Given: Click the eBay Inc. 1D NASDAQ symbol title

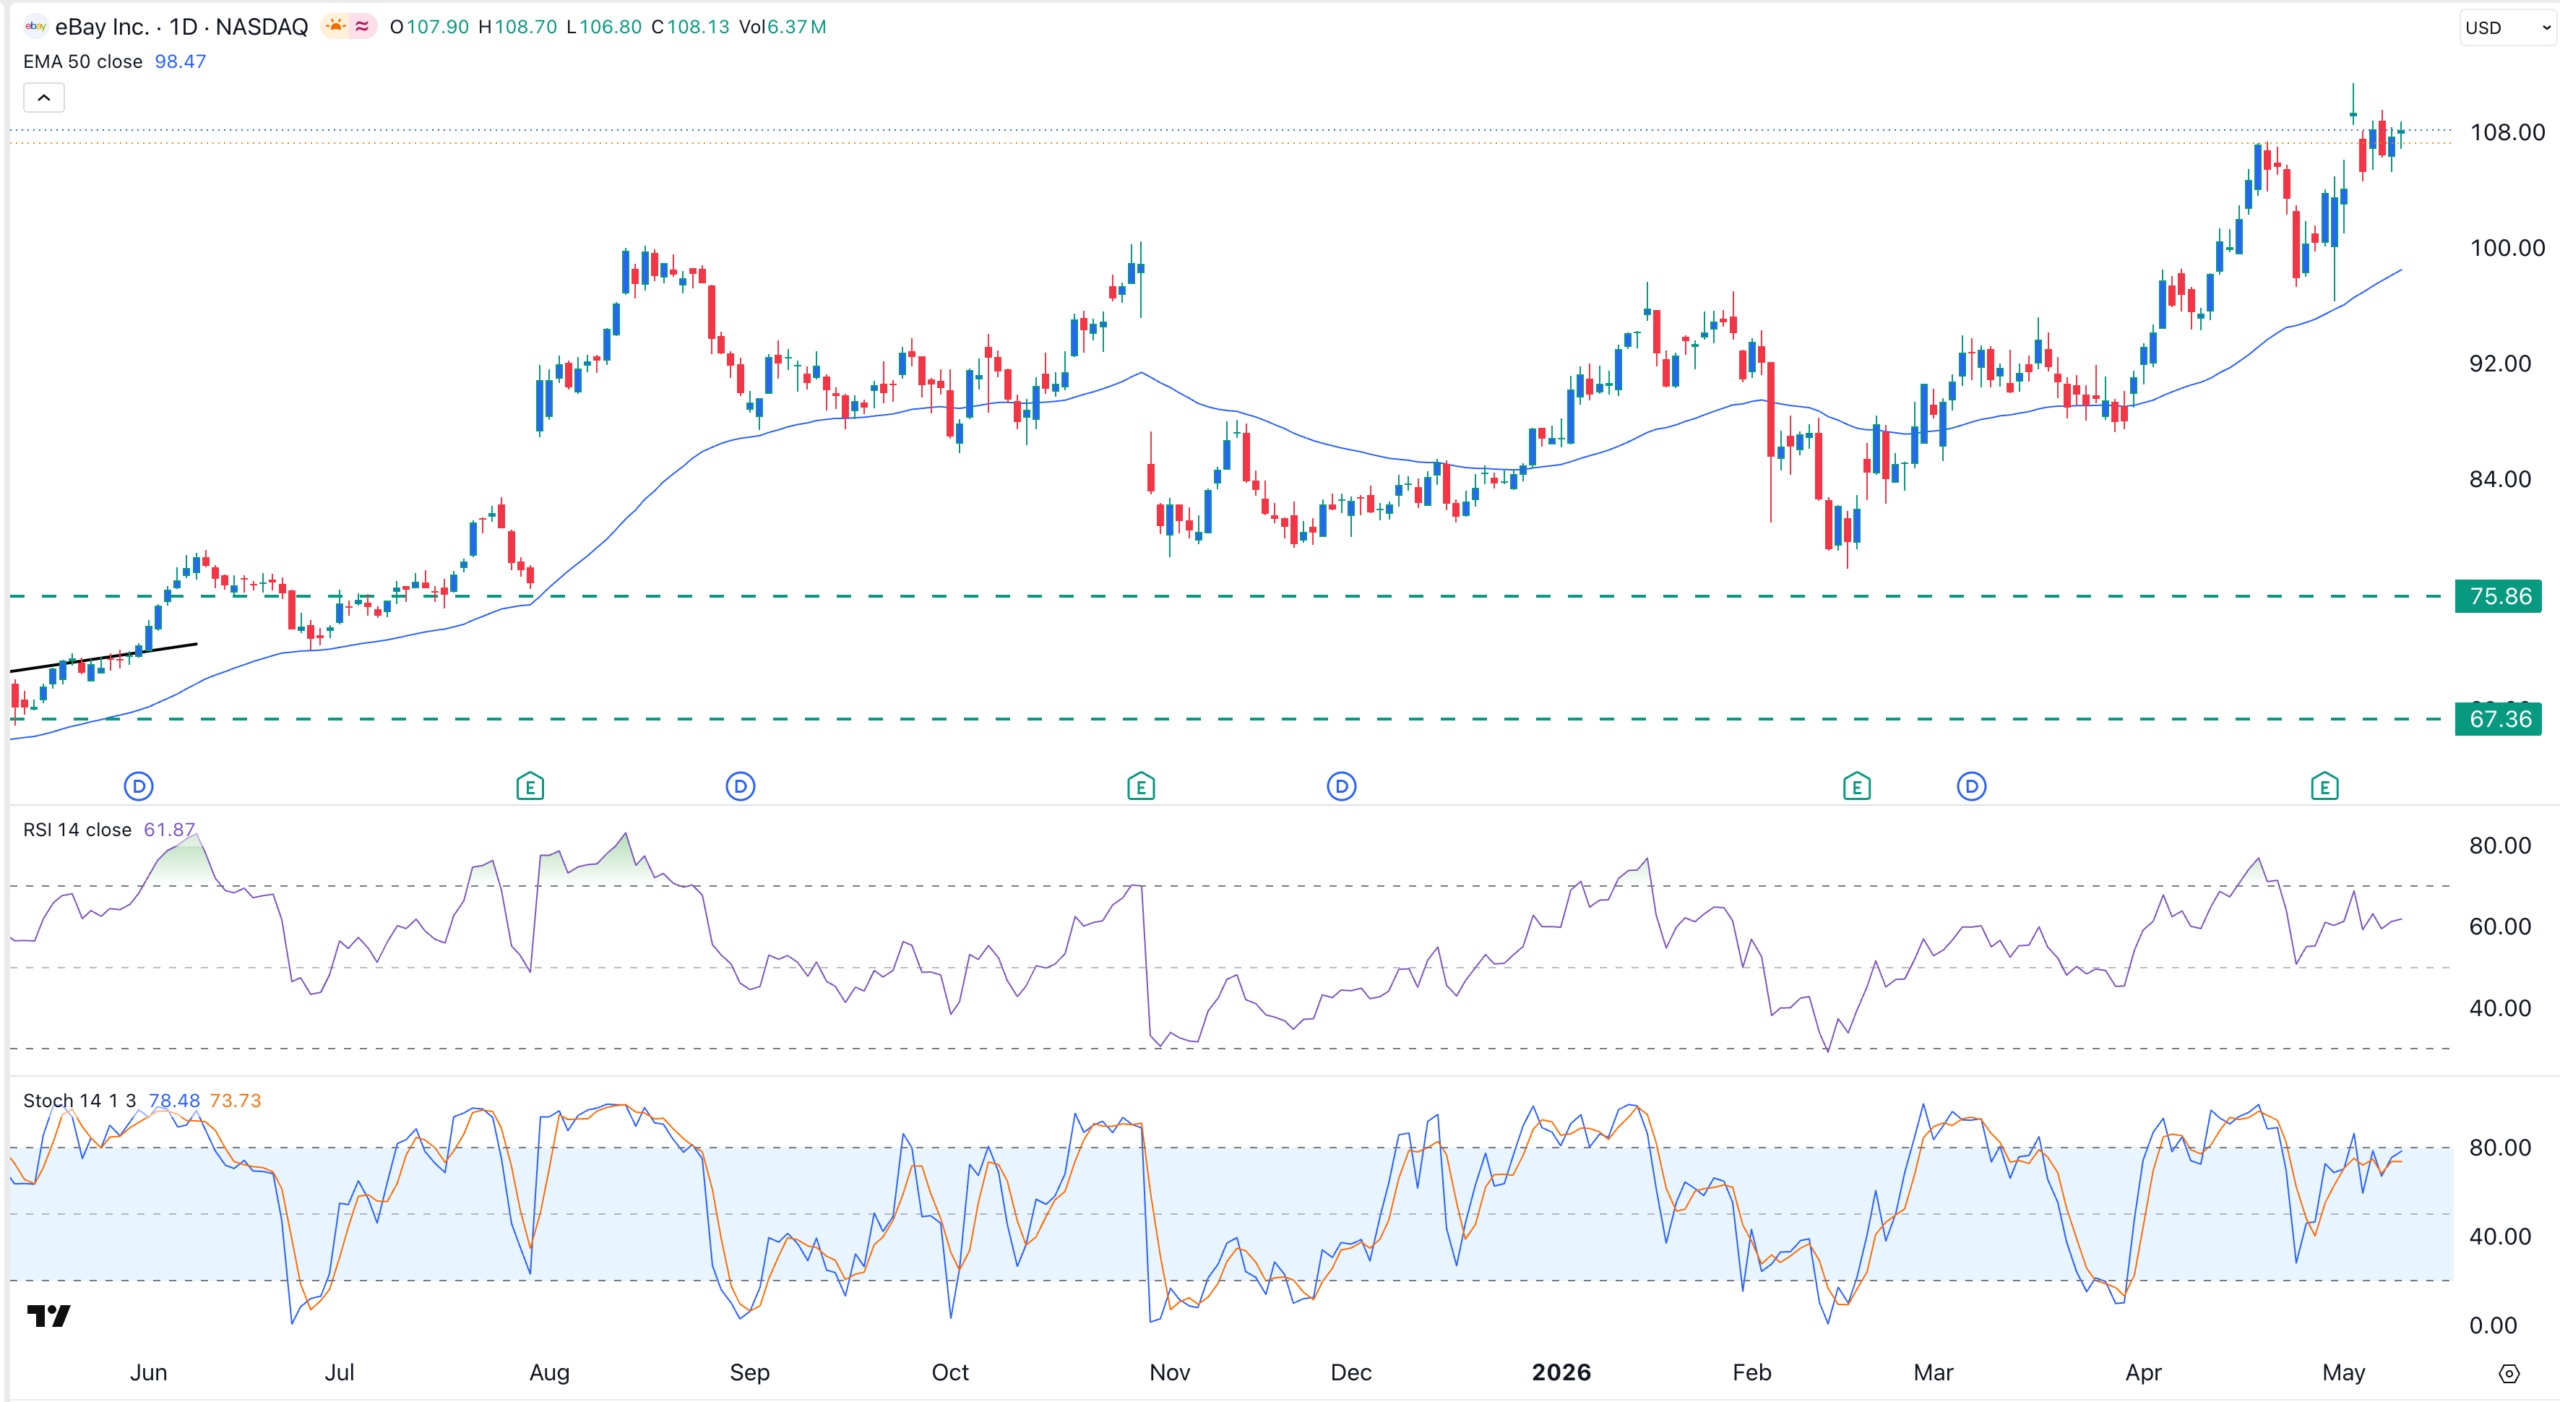Looking at the screenshot, I should pyautogui.click(x=181, y=27).
